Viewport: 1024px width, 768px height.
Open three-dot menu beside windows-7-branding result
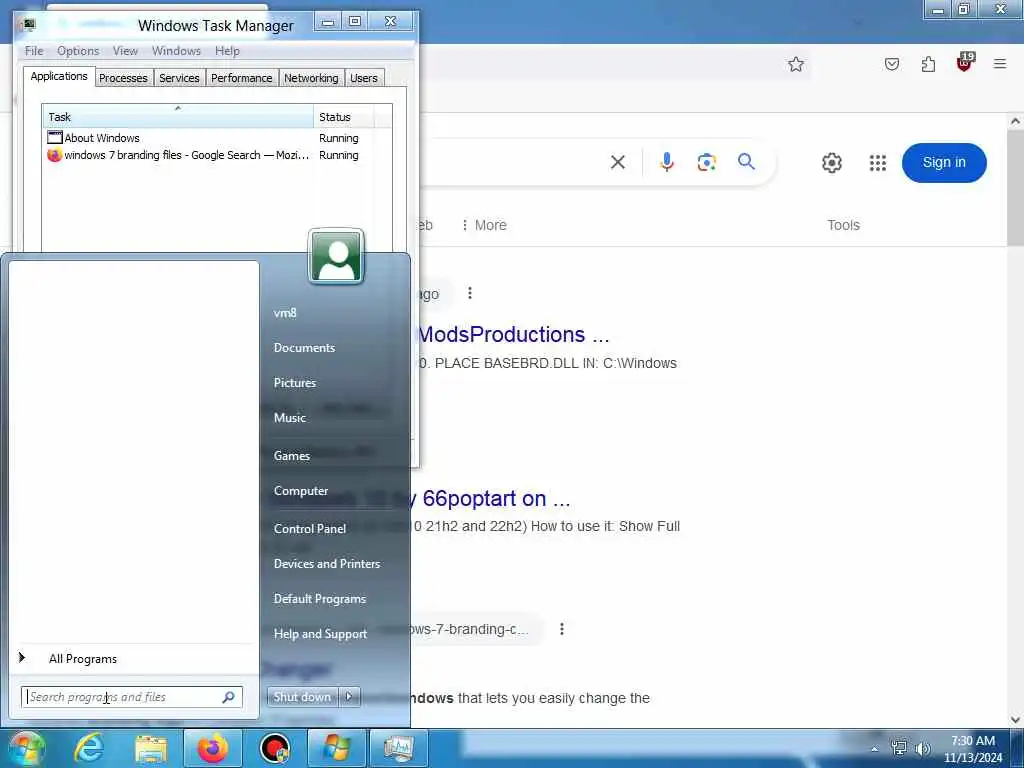tap(562, 629)
